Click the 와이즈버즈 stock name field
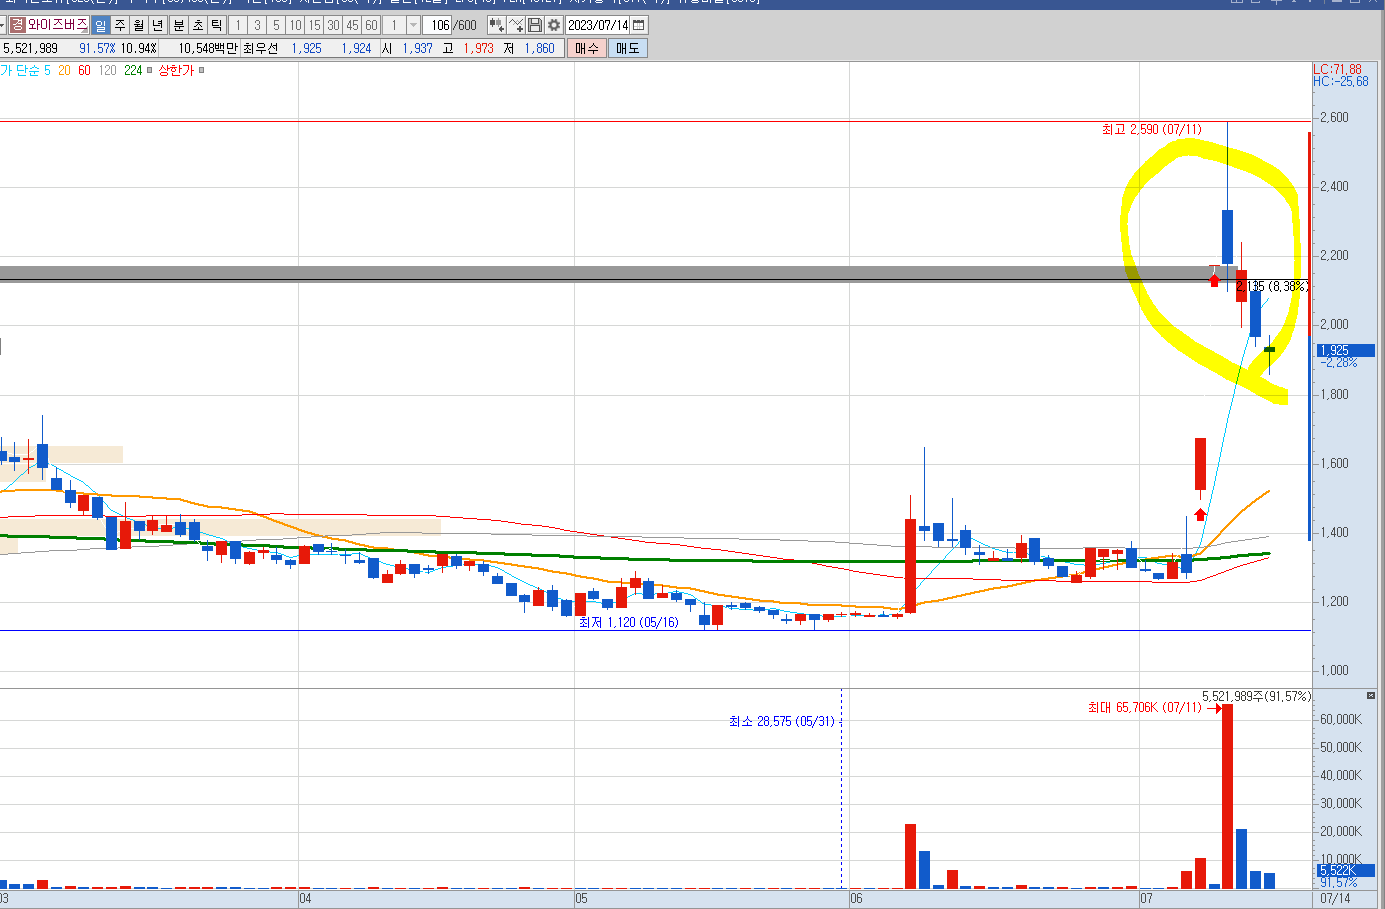 click(x=57, y=25)
